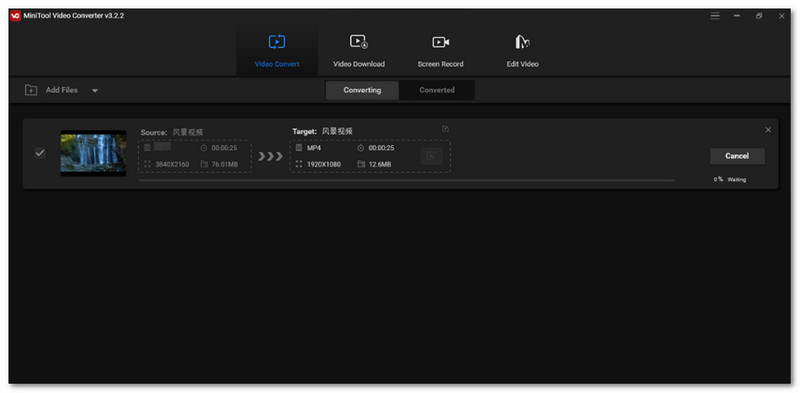This screenshot has height=393, width=800.
Task: Click target resolution 1920X1080
Action: click(323, 164)
